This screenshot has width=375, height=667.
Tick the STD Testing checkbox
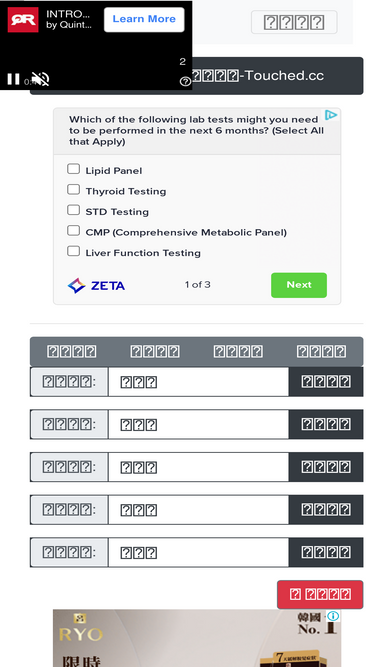[x=74, y=210]
